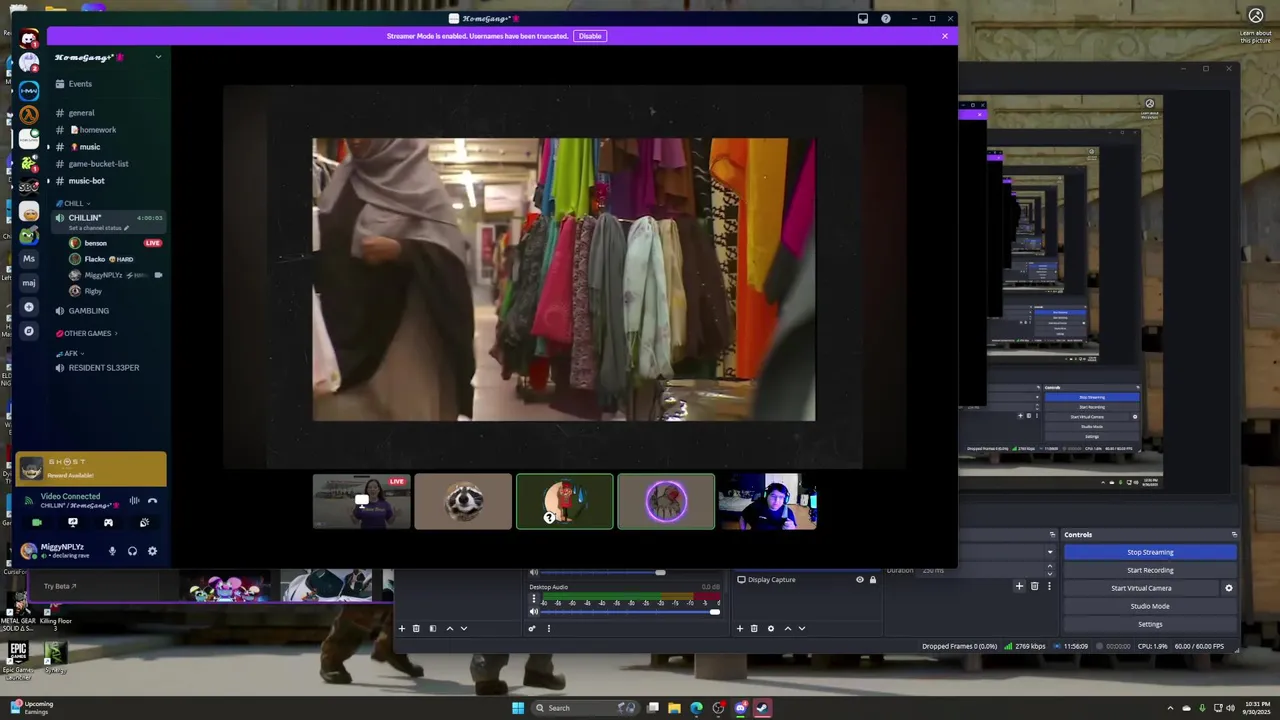The image size is (1280, 720).
Task: Select user Flacko in voice channel
Action: tap(115, 259)
